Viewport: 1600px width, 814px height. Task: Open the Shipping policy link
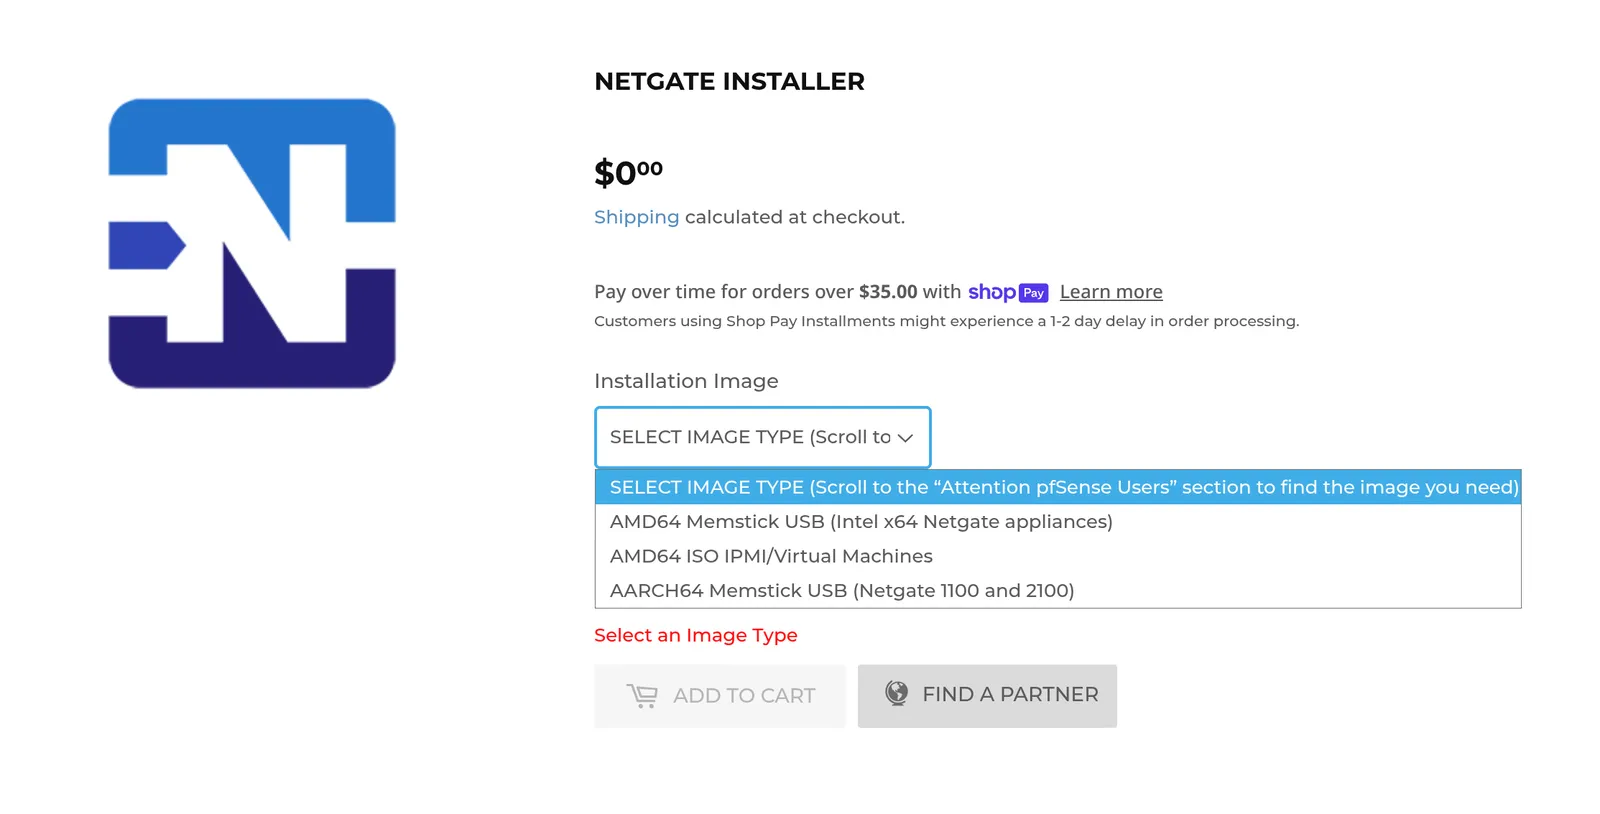coord(636,217)
